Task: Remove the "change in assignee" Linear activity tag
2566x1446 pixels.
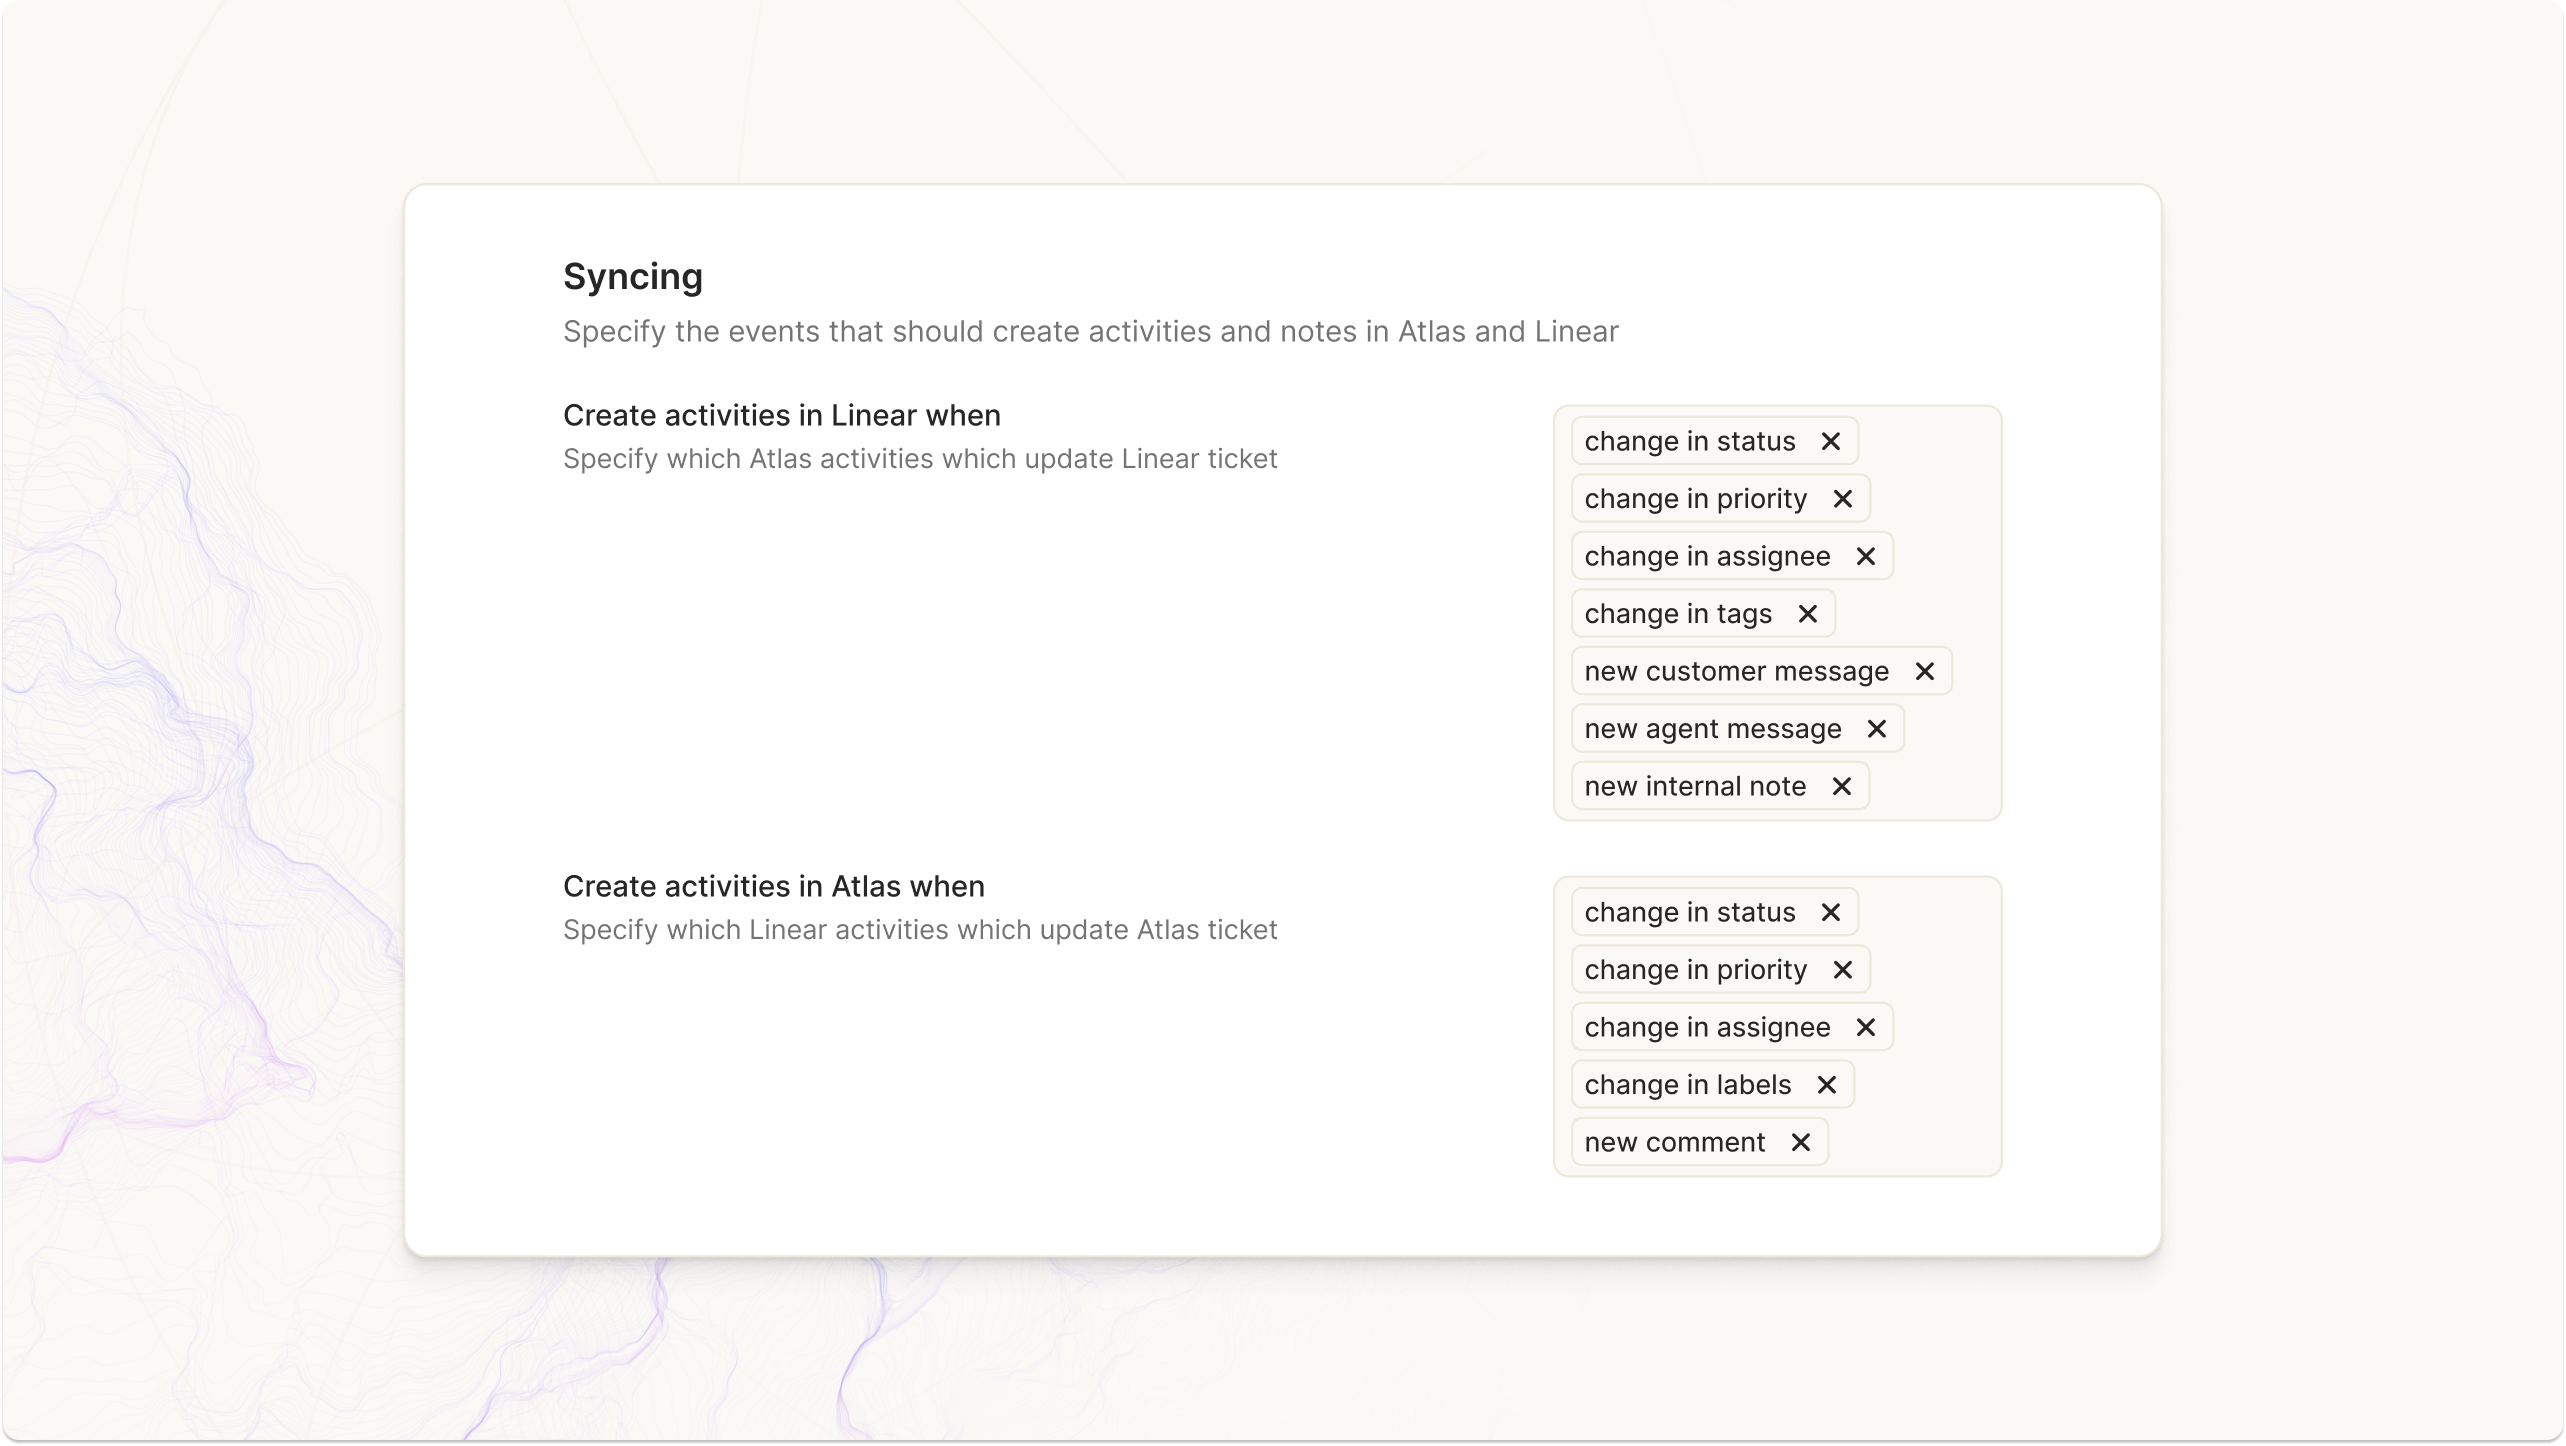Action: [x=1866, y=556]
